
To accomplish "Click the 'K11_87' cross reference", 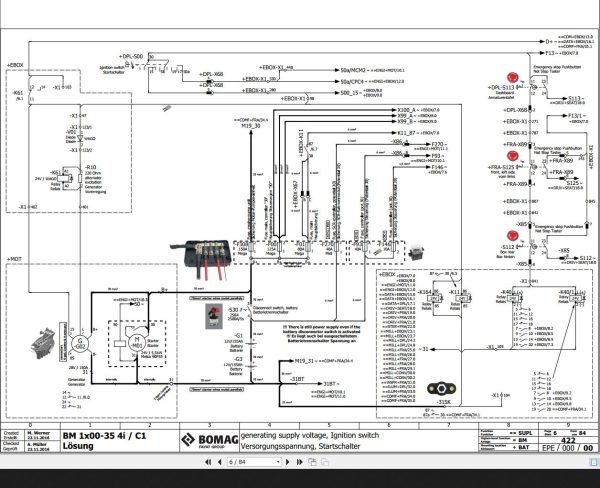I will (x=406, y=133).
